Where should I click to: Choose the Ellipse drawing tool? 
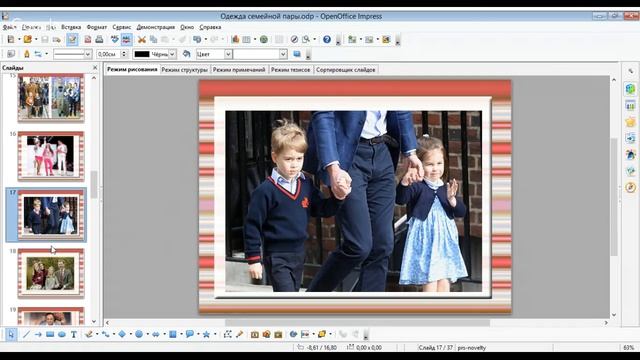click(x=62, y=334)
